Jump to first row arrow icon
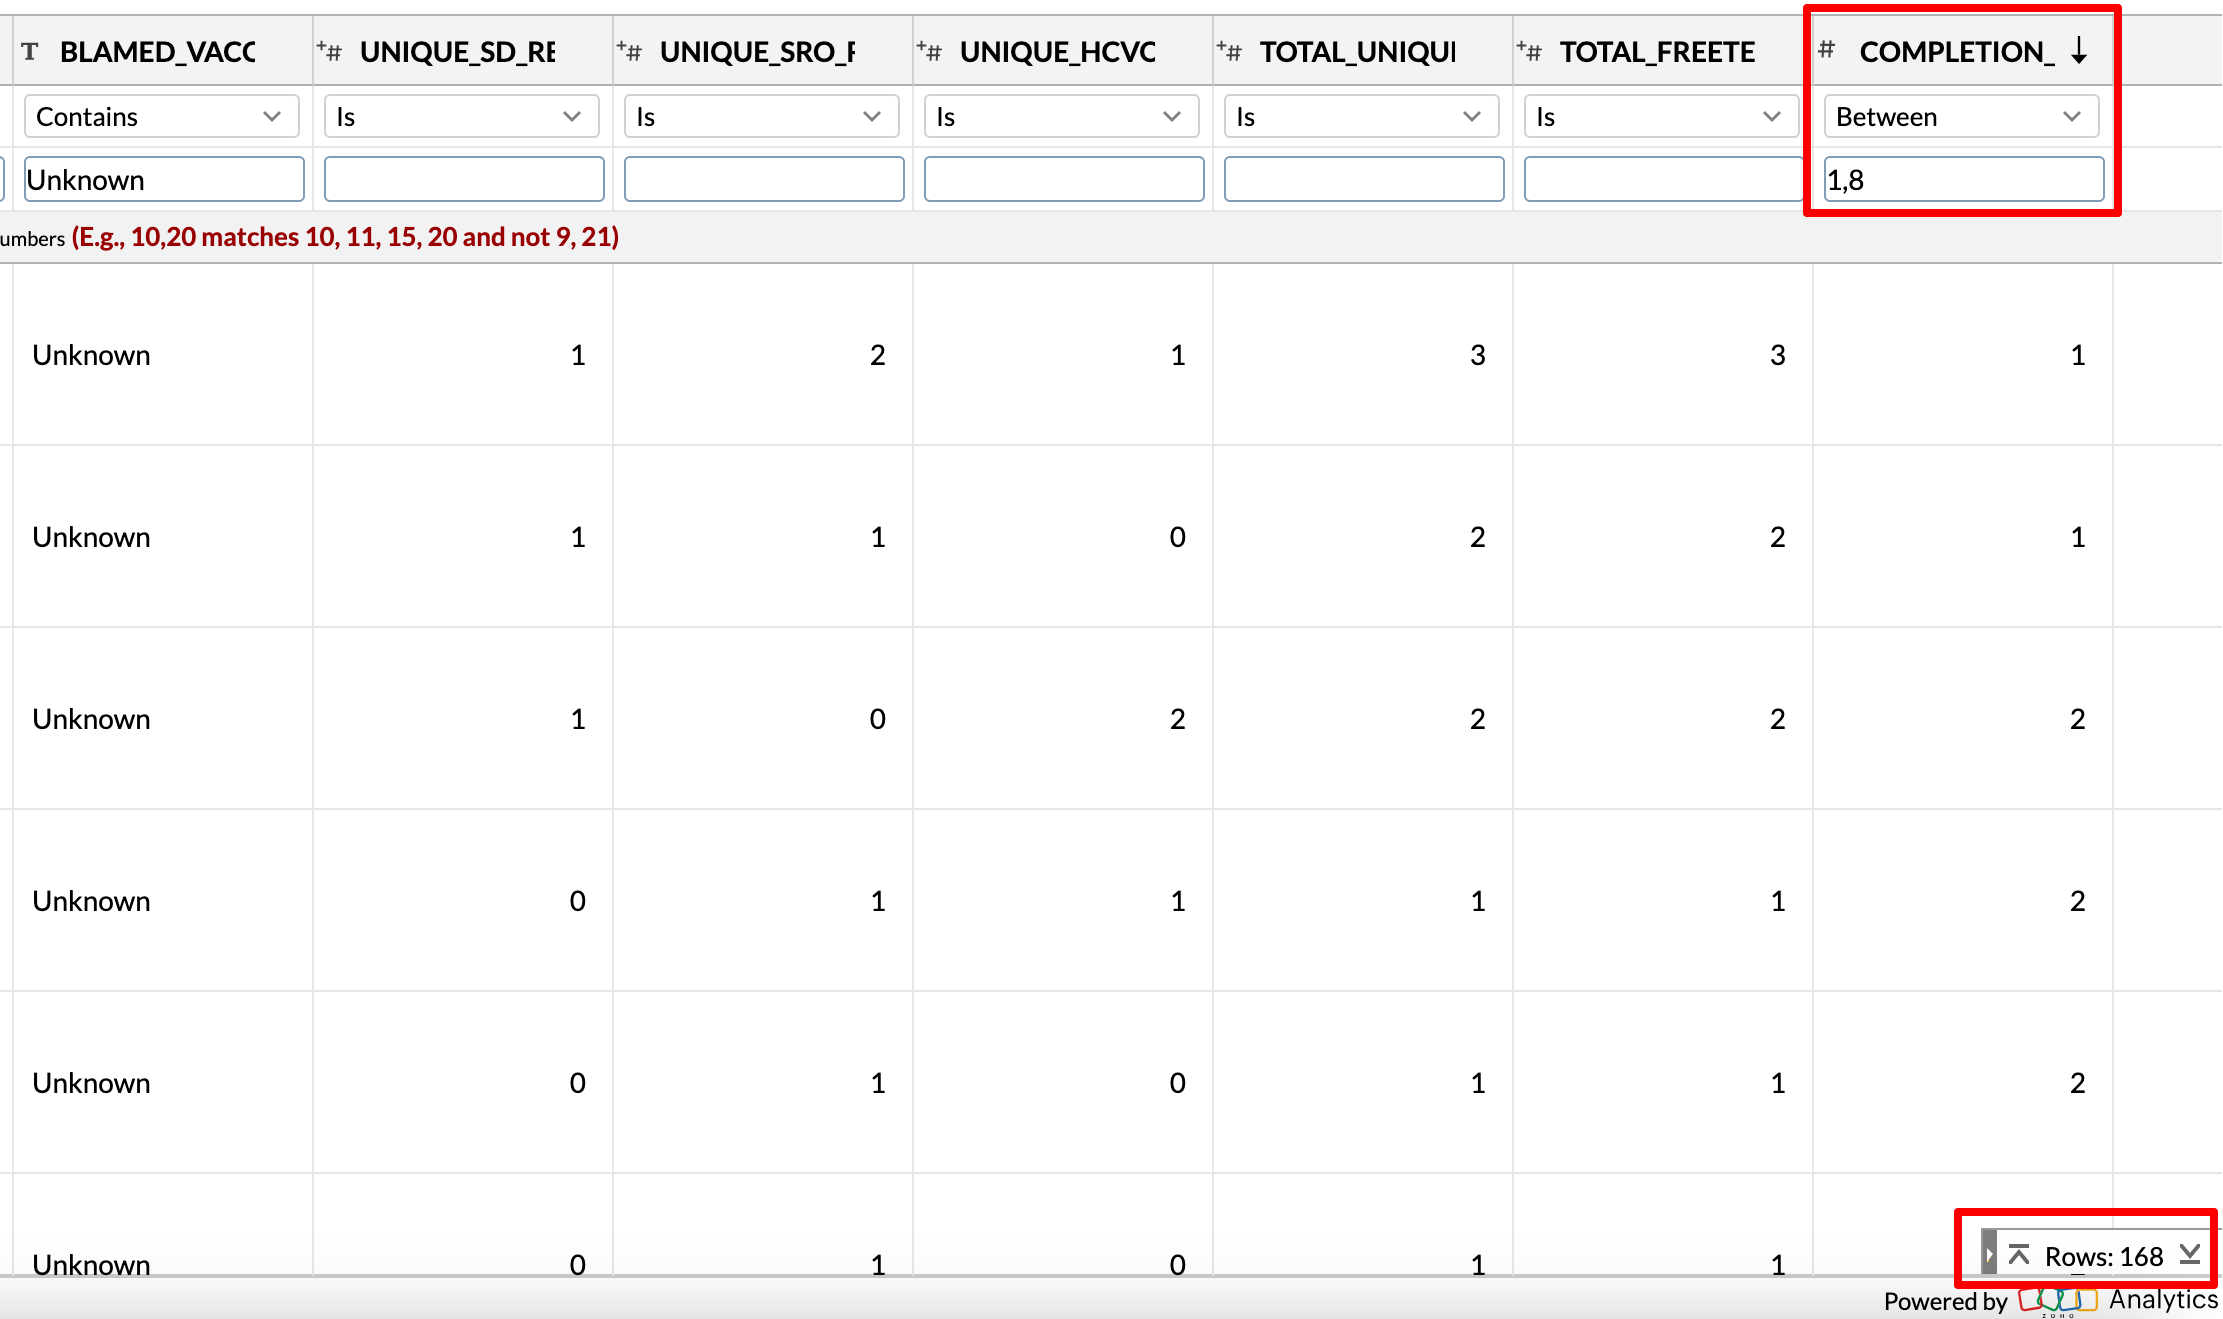2223x1319 pixels. click(2019, 1254)
